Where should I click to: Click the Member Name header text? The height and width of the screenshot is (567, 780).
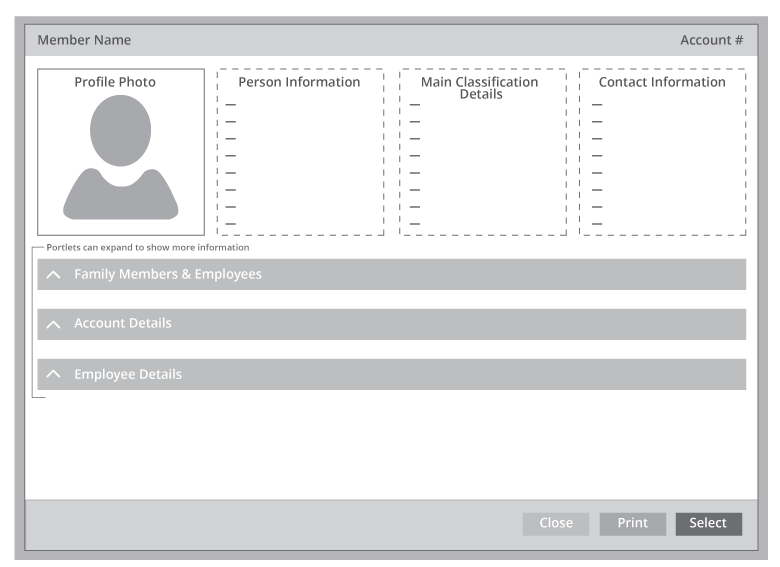(84, 40)
